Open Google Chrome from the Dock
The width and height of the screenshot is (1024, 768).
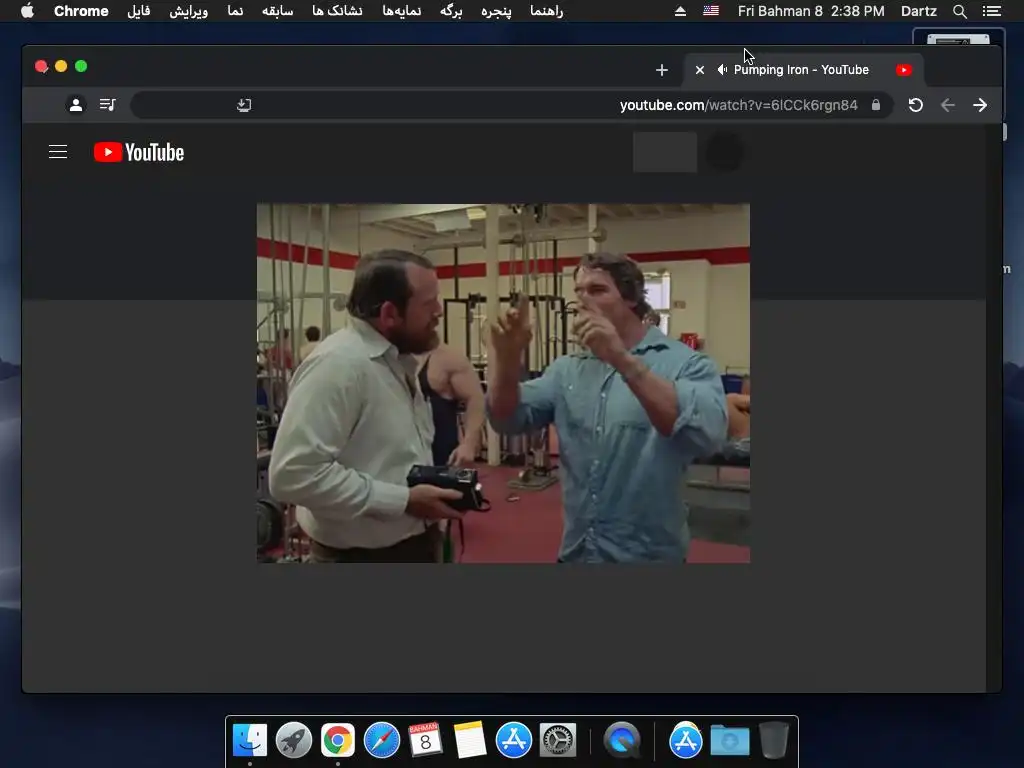point(338,741)
